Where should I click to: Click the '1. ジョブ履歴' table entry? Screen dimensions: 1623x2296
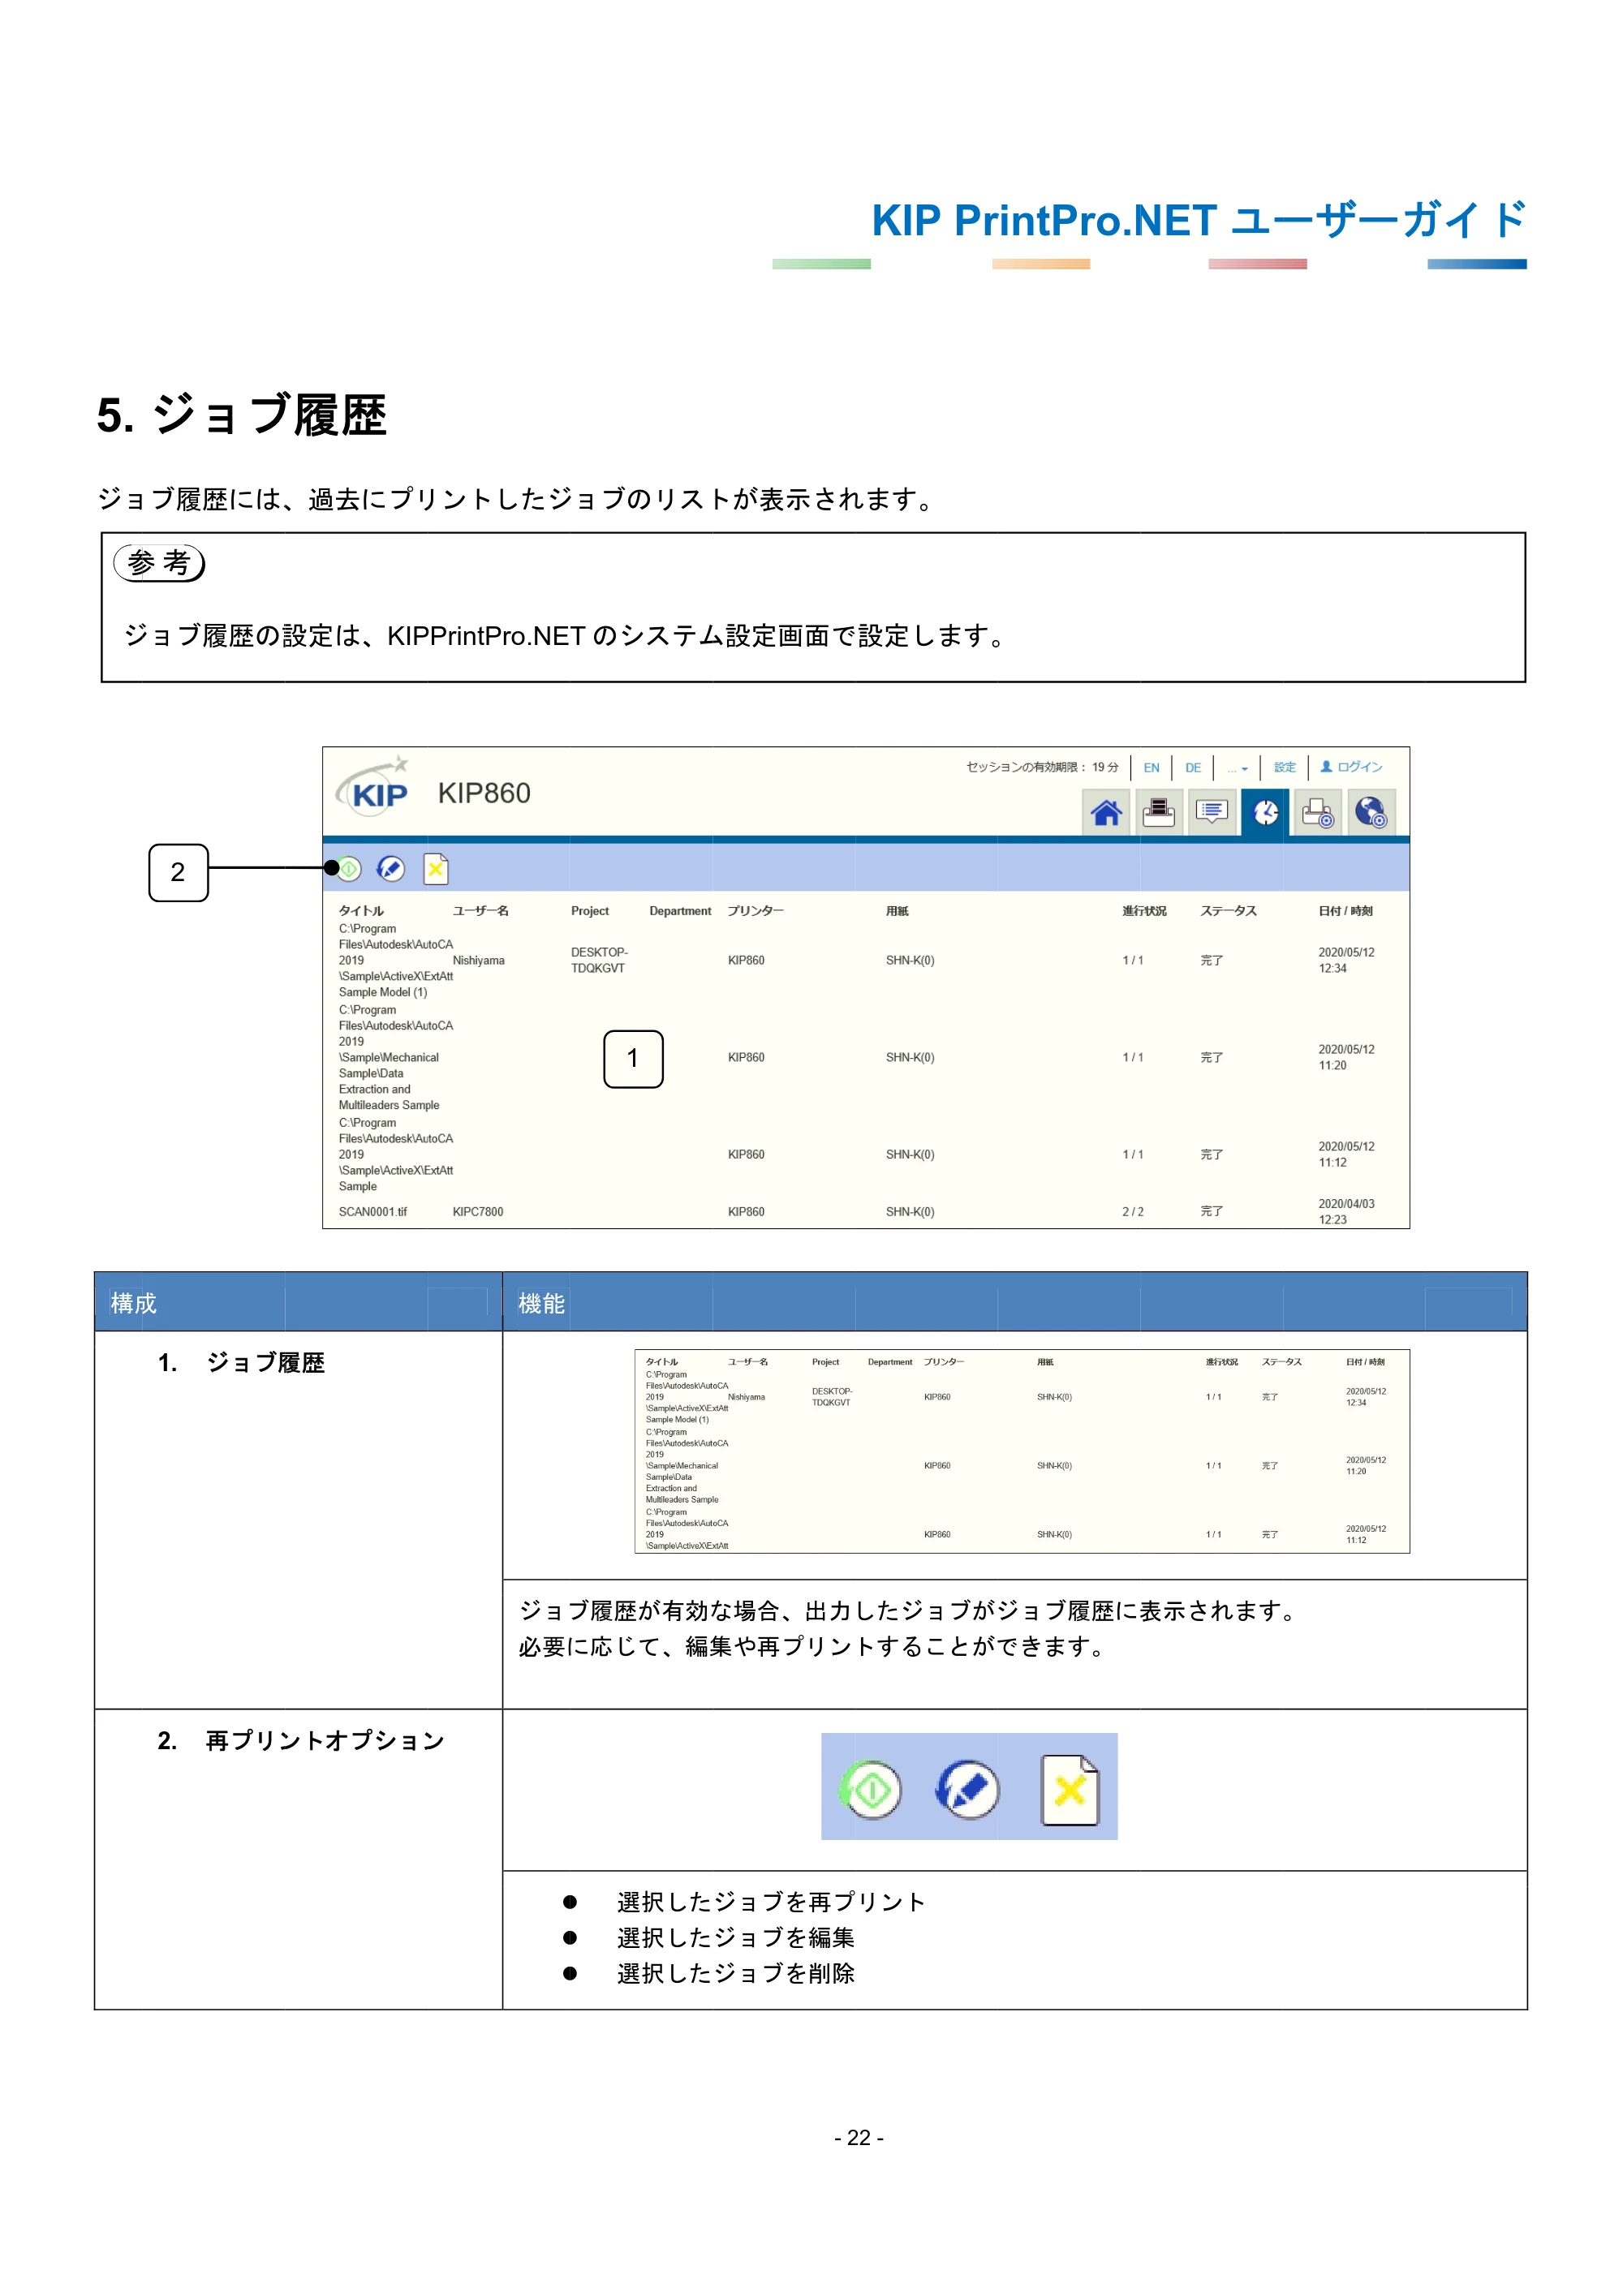(241, 1363)
